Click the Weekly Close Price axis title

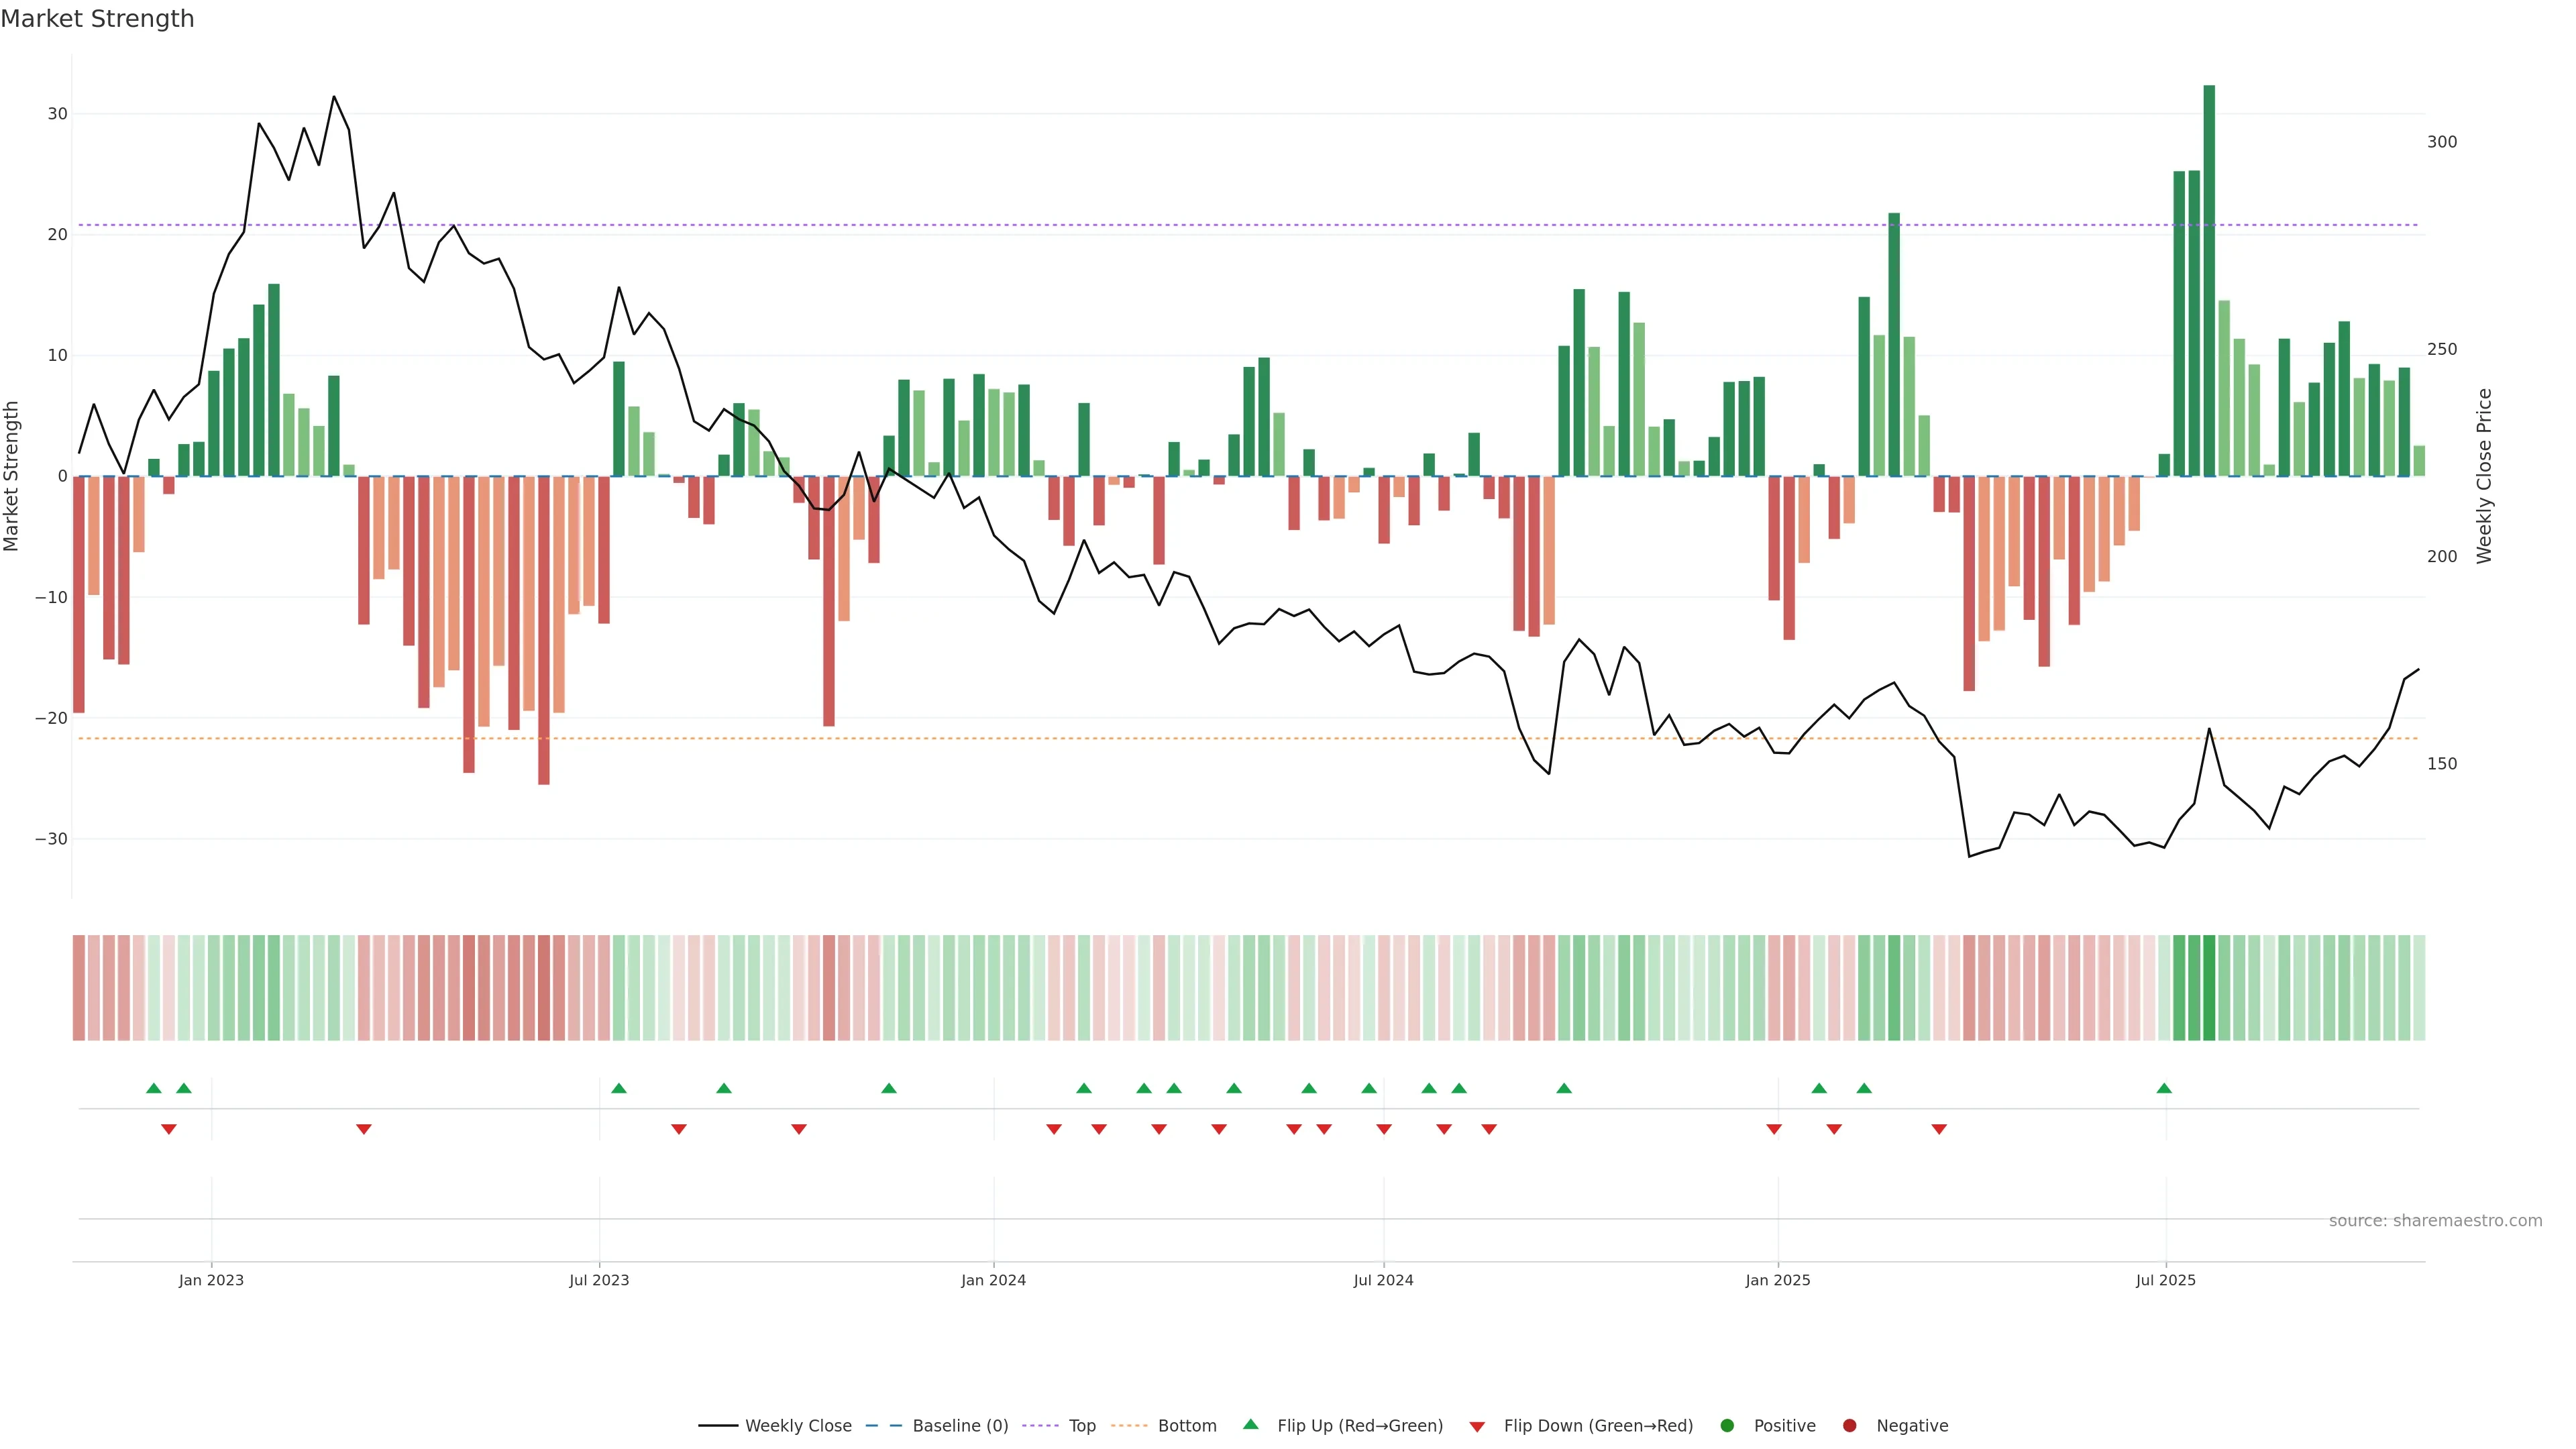tap(2484, 476)
